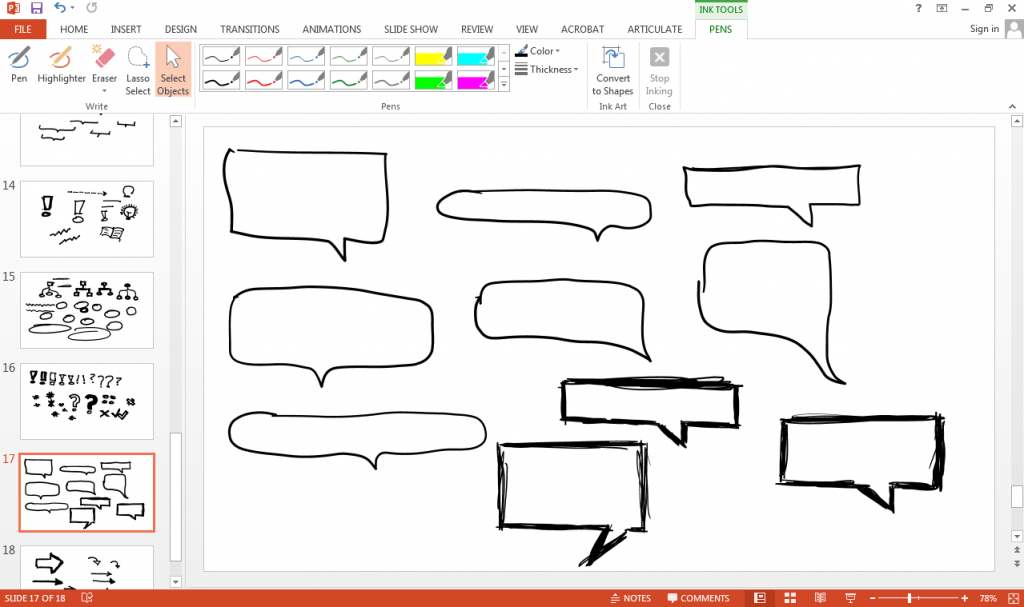This screenshot has height=607, width=1024.
Task: Start Slide Show from the status bar
Action: click(849, 598)
